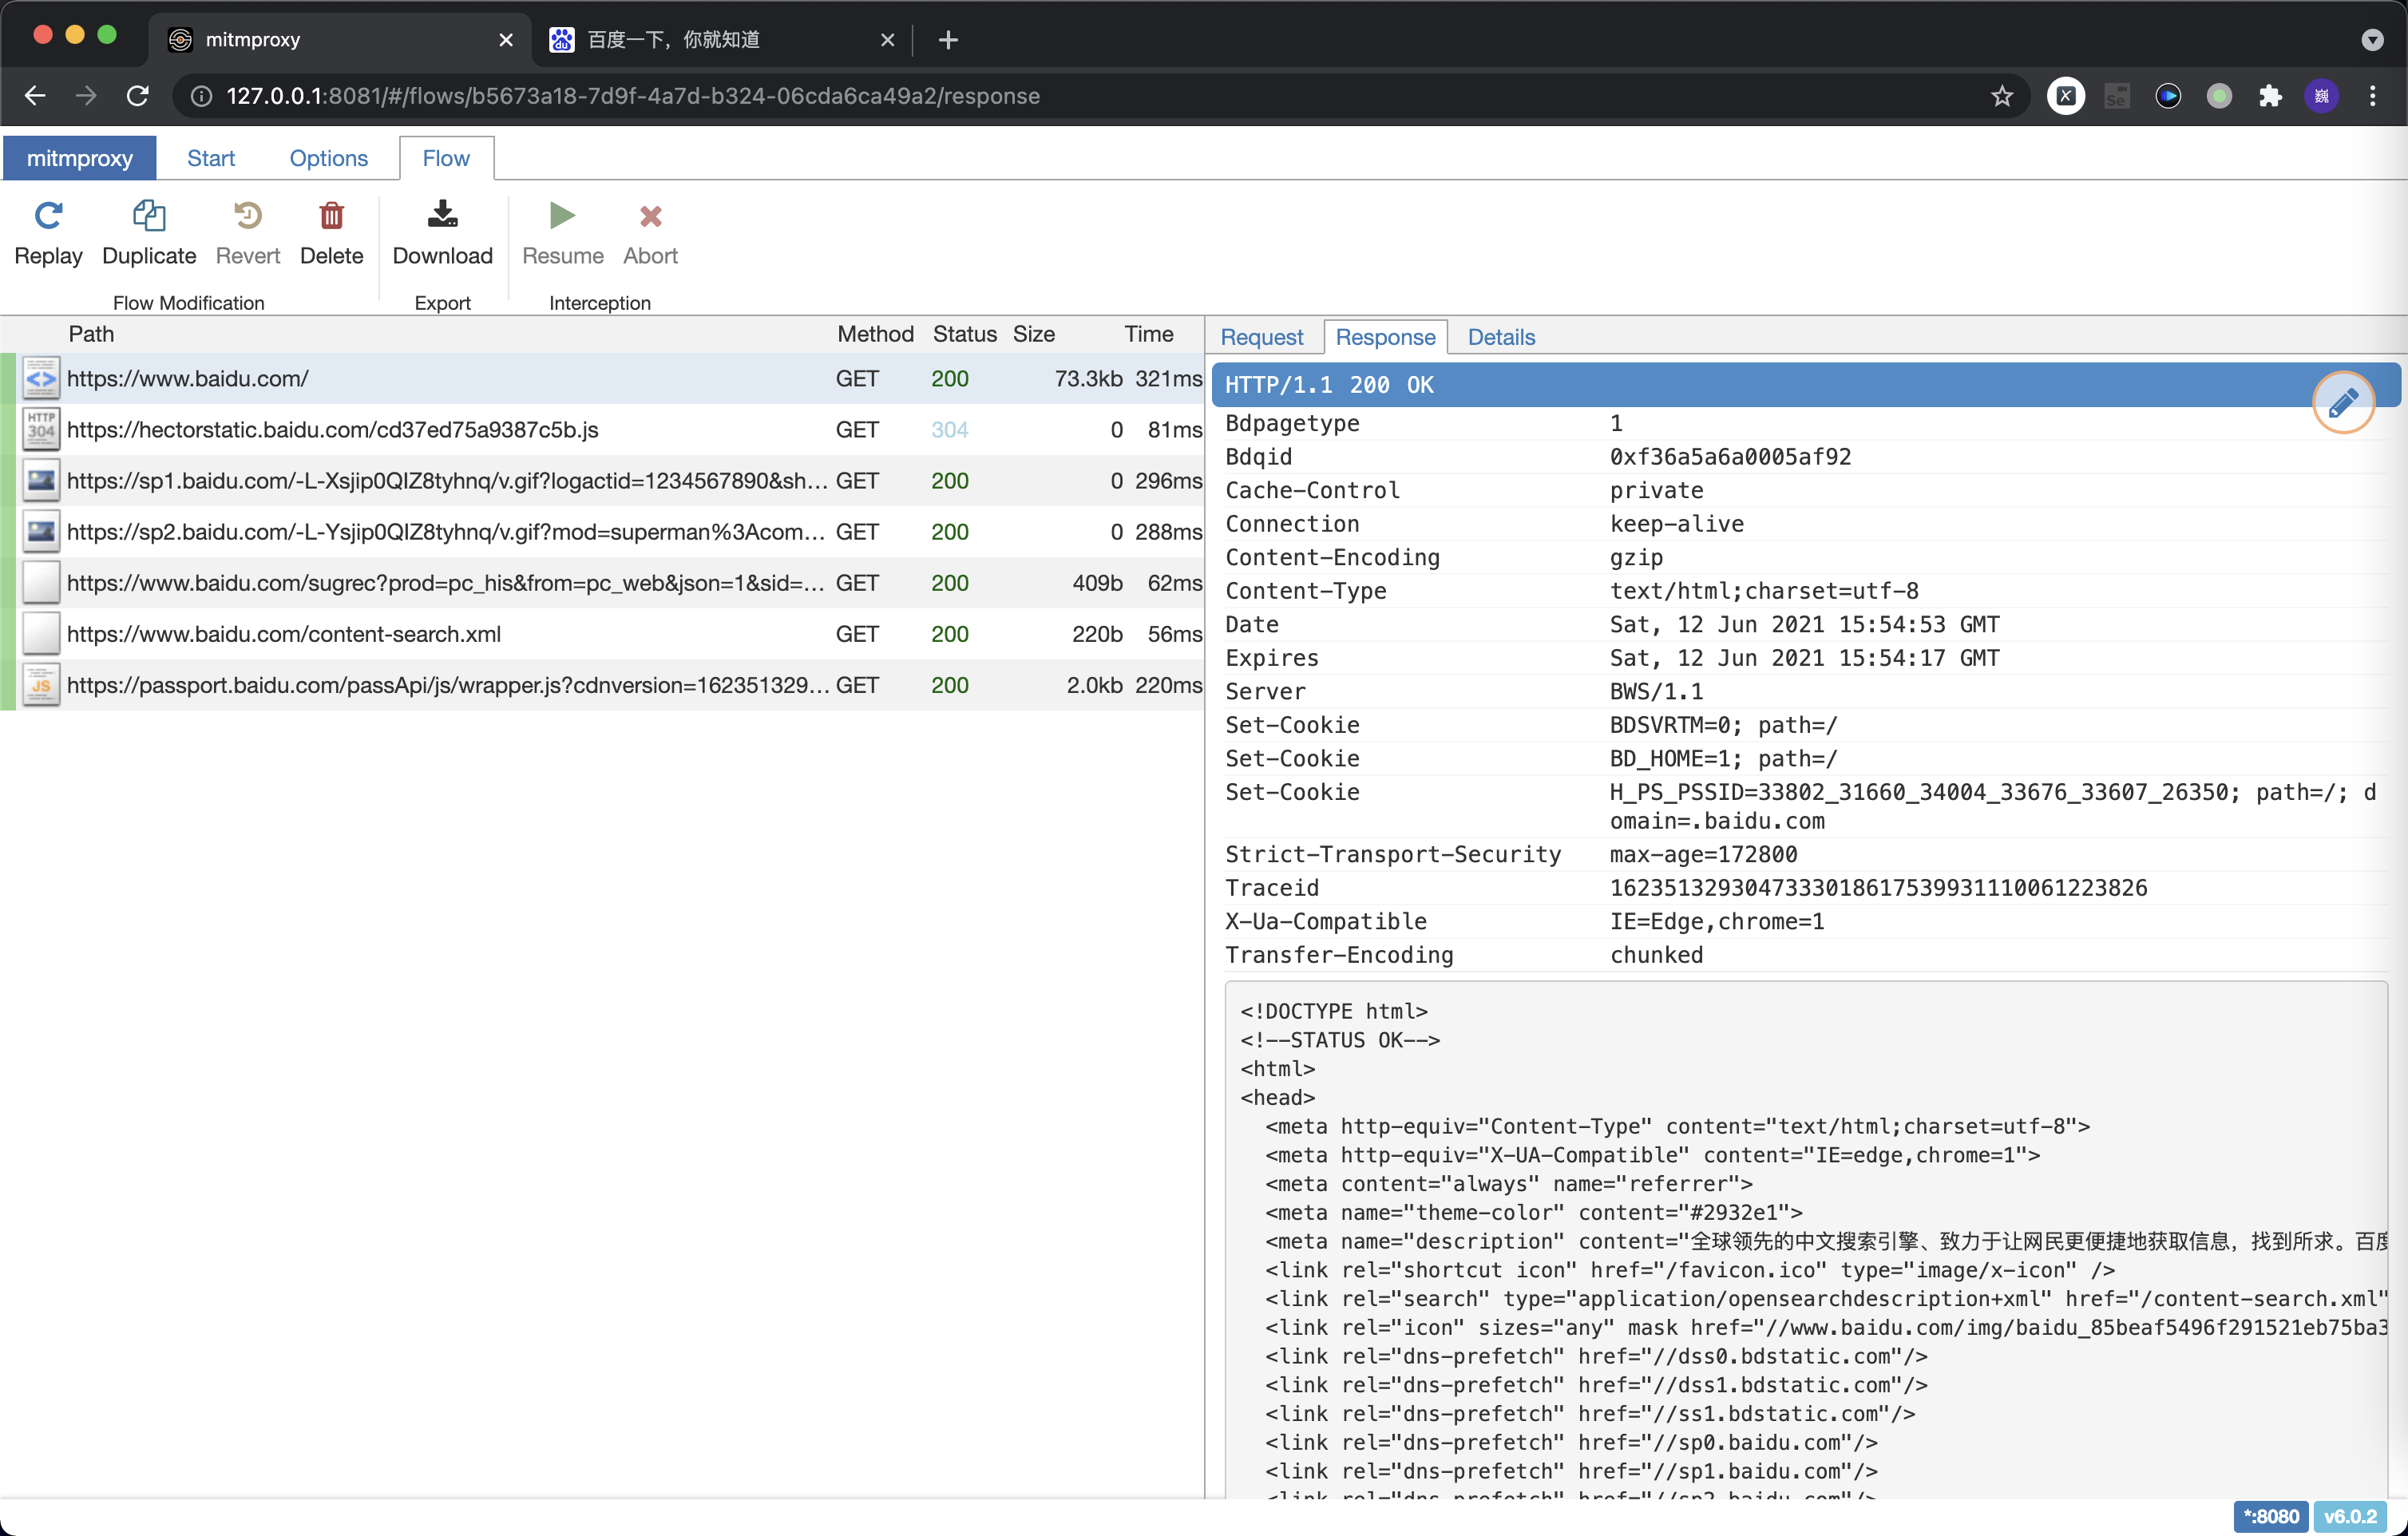Screen dimensions: 2408x1536
Task: Click the v6.0.2 version badge
Action: 2350,1516
